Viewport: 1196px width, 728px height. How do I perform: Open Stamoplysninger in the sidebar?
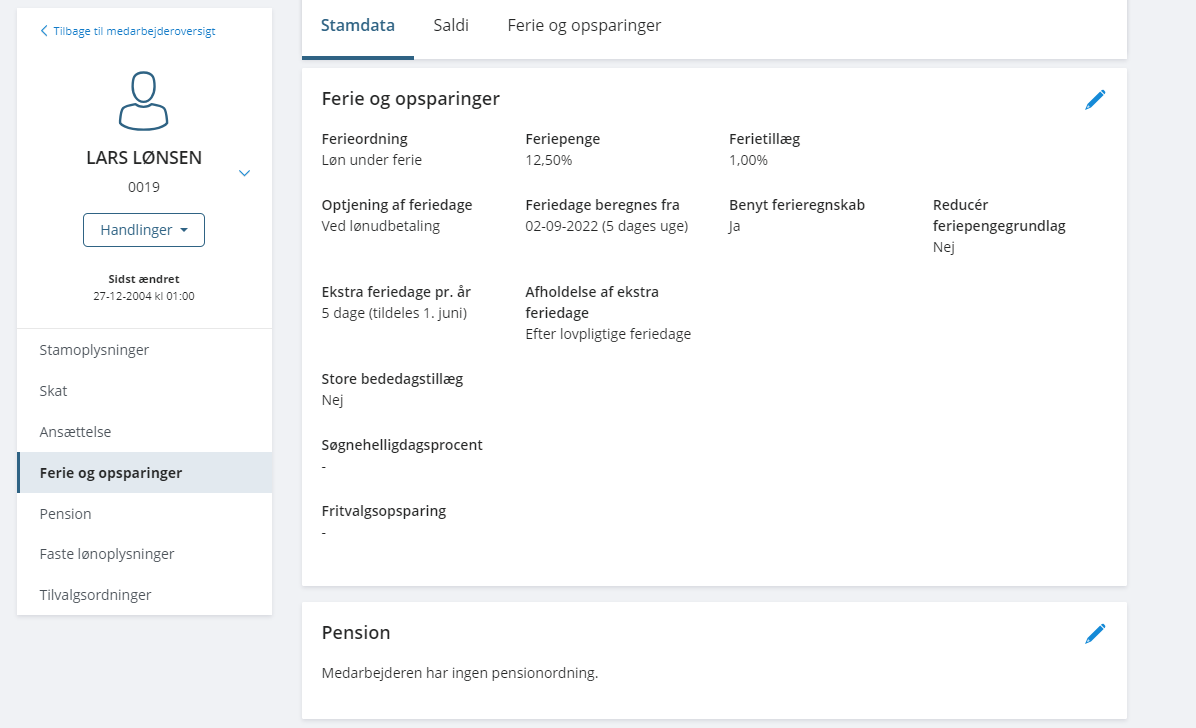click(x=94, y=350)
